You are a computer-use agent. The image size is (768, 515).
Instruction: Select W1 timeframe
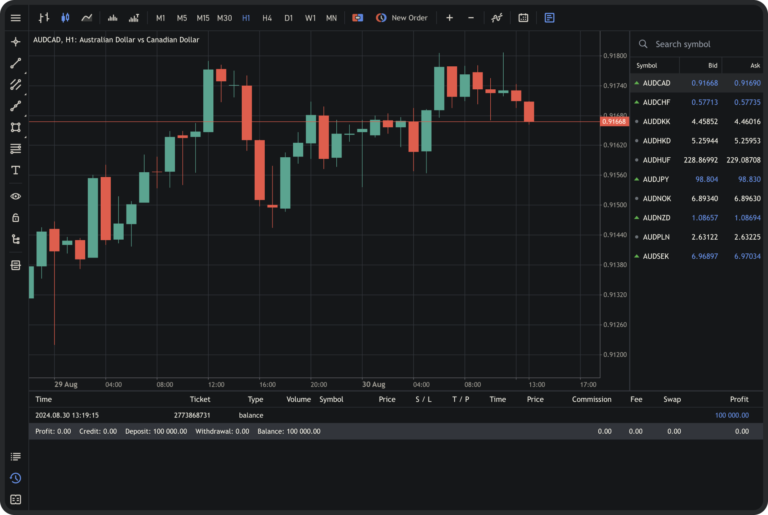pyautogui.click(x=310, y=18)
